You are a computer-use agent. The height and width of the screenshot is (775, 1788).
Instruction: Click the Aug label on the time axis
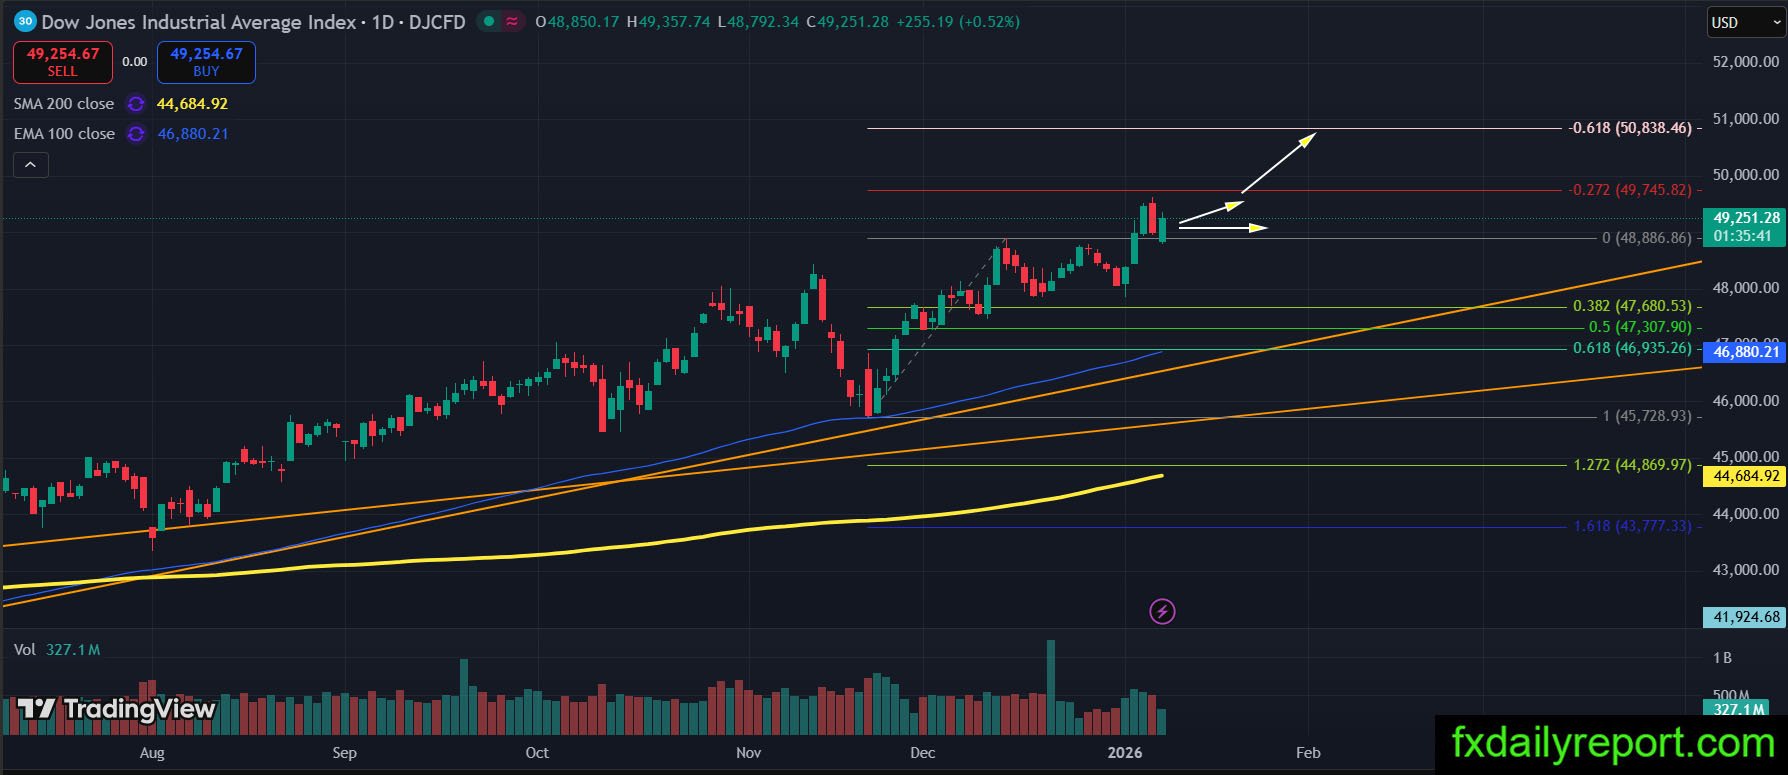(x=152, y=752)
